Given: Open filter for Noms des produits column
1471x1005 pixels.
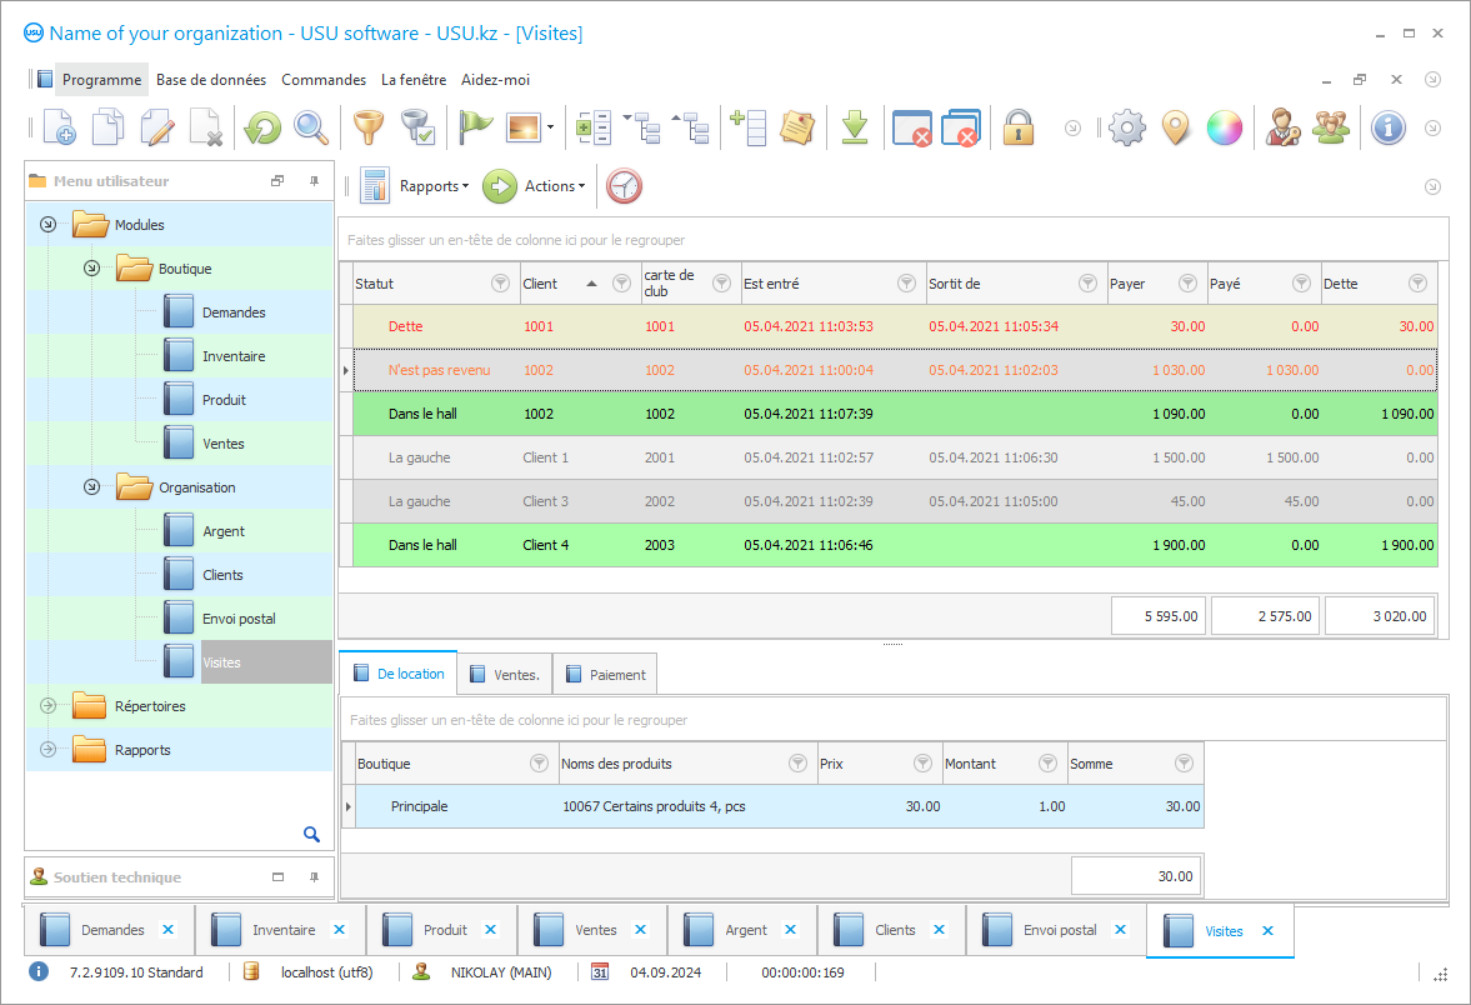Looking at the screenshot, I should coord(797,764).
